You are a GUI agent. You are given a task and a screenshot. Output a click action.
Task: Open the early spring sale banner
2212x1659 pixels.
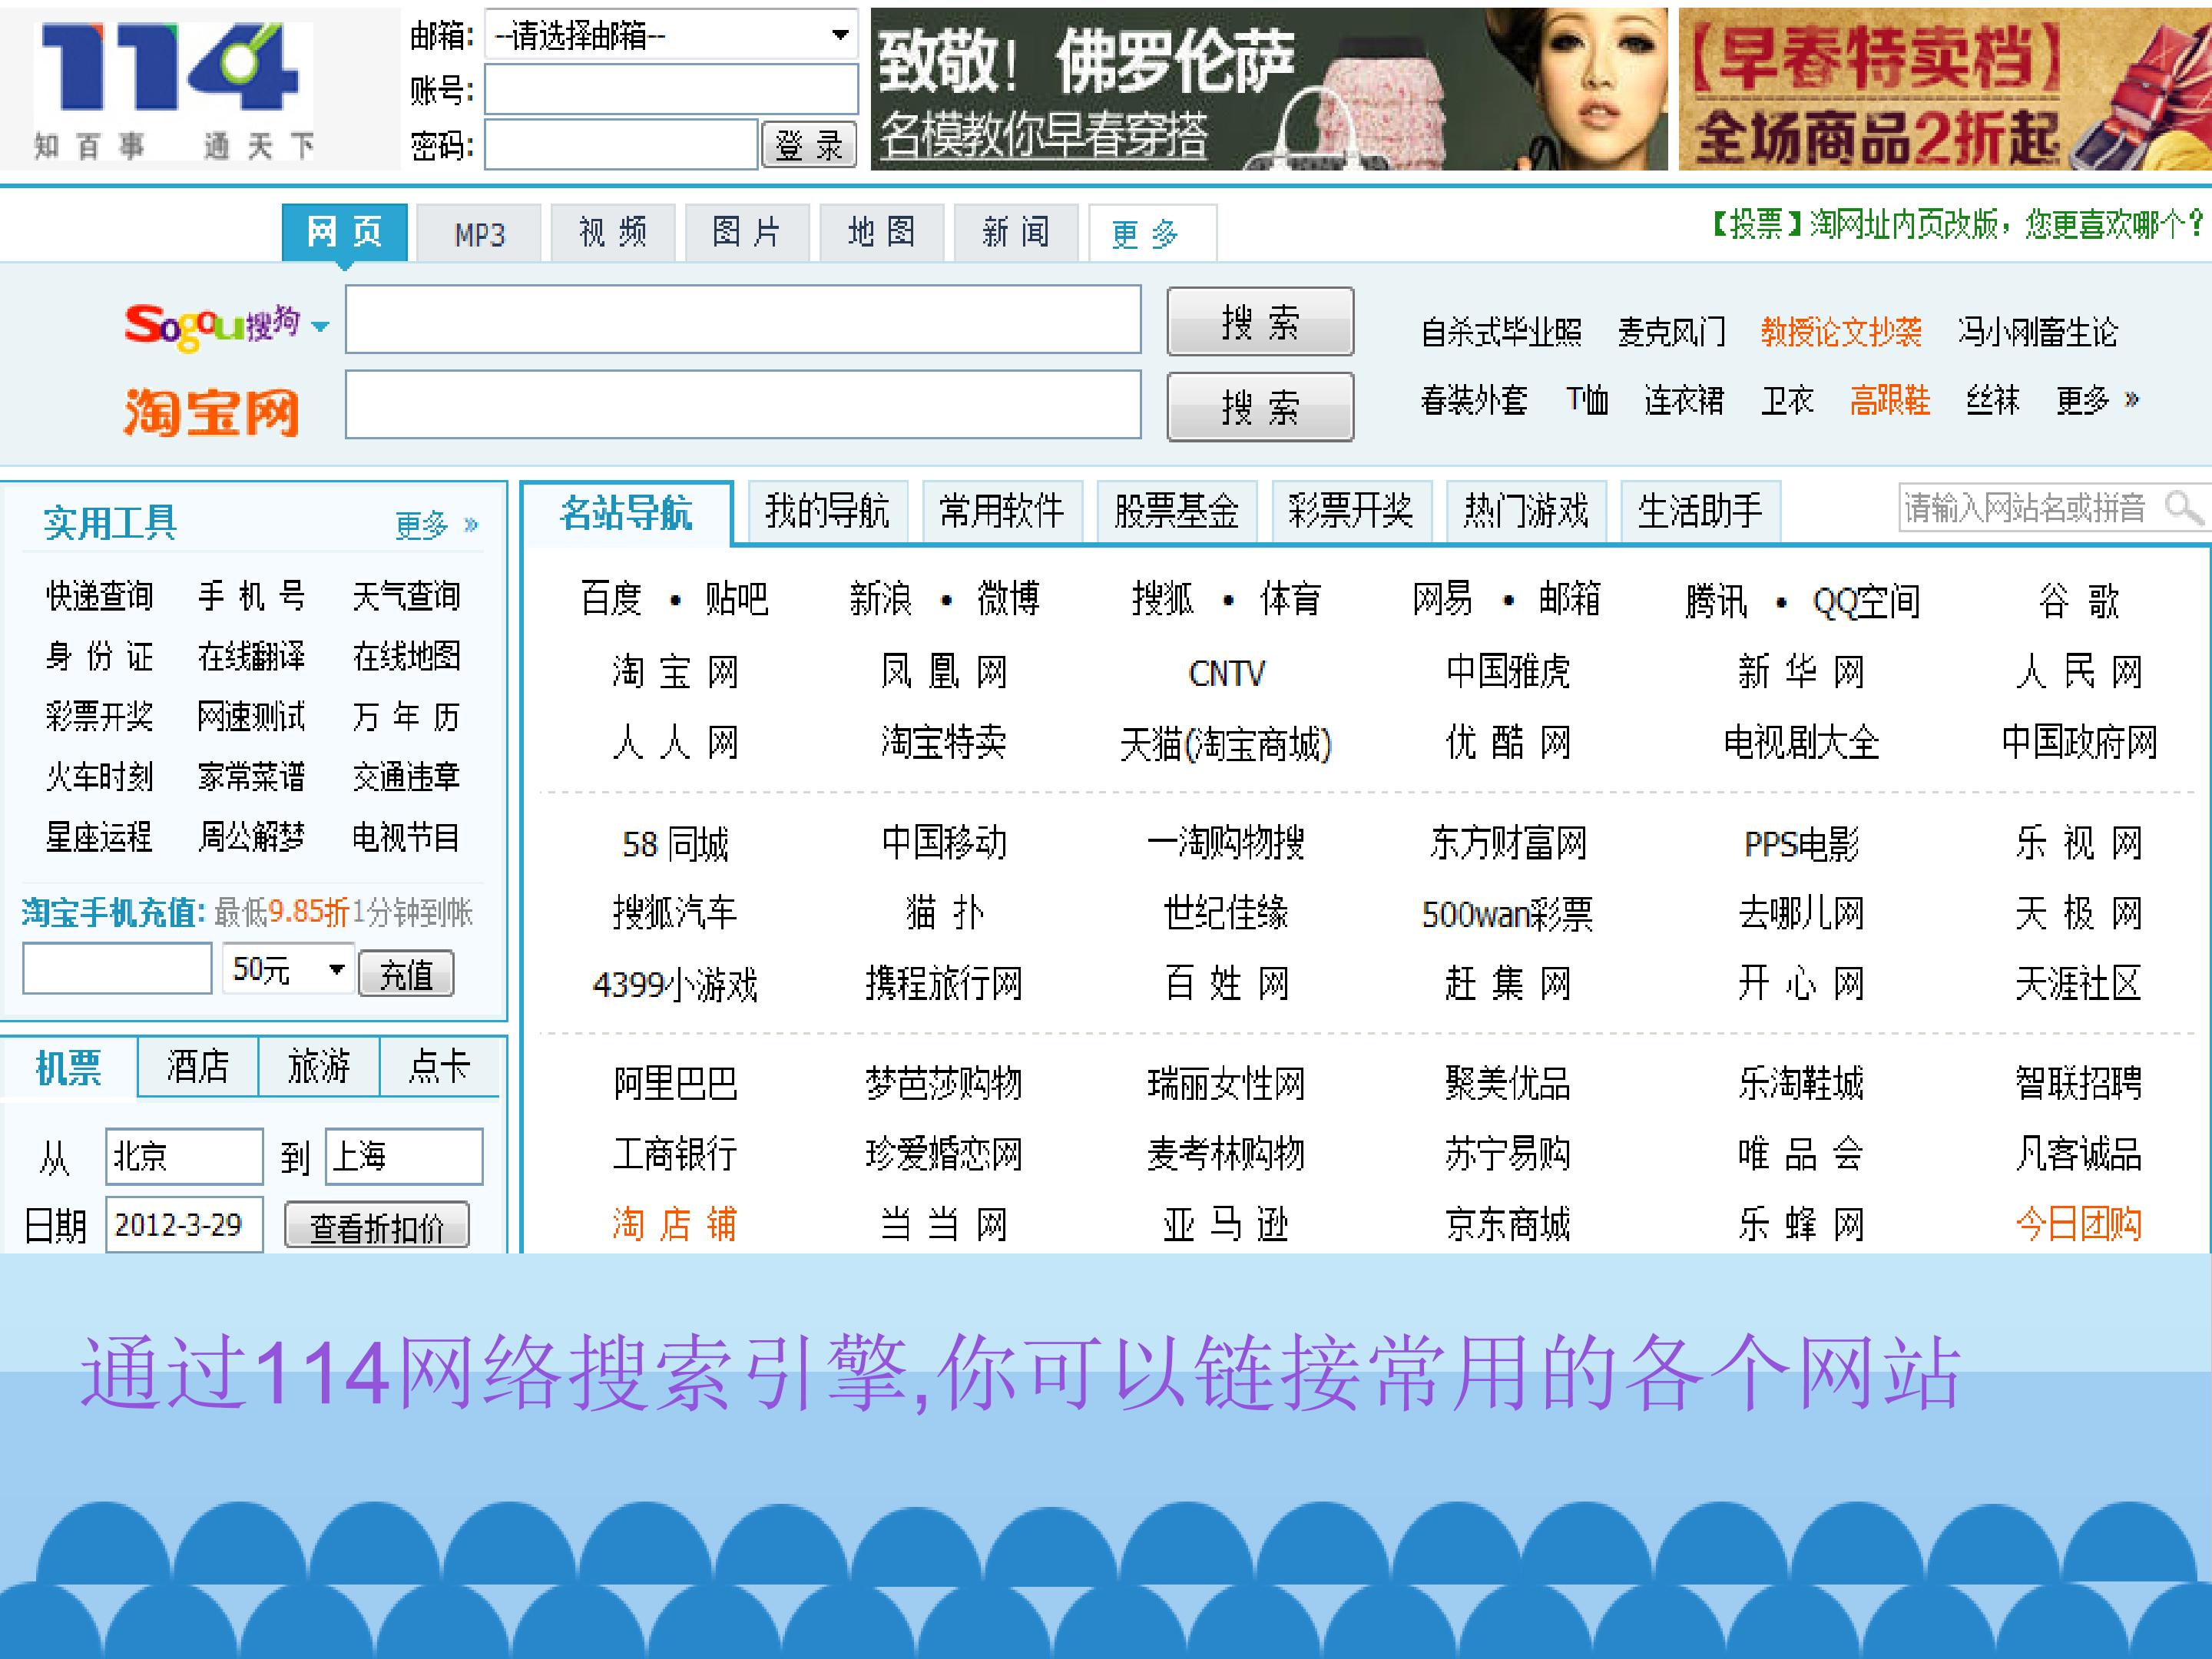[1945, 89]
